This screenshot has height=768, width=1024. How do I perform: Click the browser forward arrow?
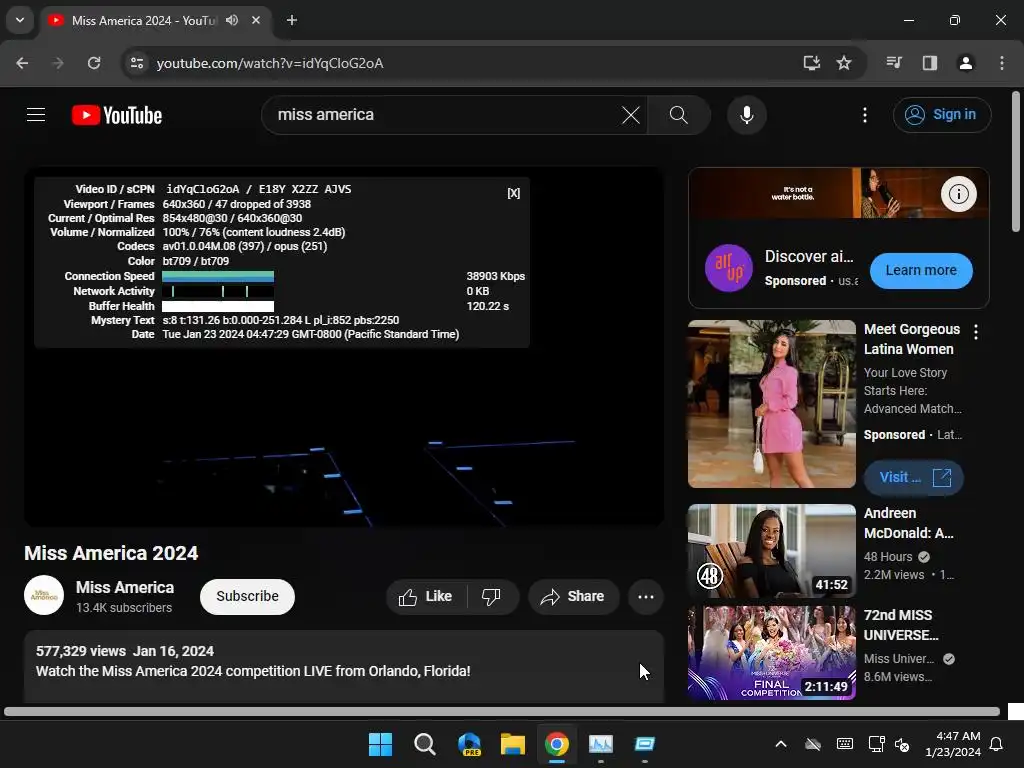[x=58, y=63]
